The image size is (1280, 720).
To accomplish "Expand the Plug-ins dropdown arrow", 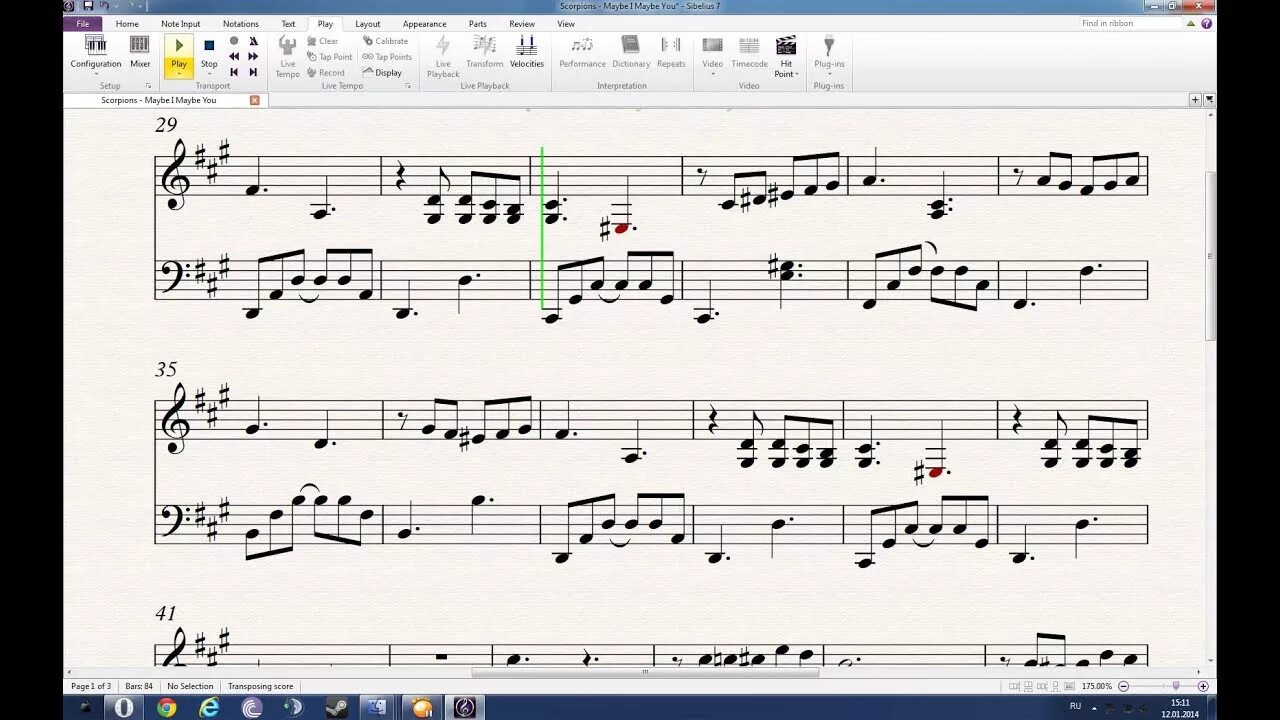I will pyautogui.click(x=829, y=74).
